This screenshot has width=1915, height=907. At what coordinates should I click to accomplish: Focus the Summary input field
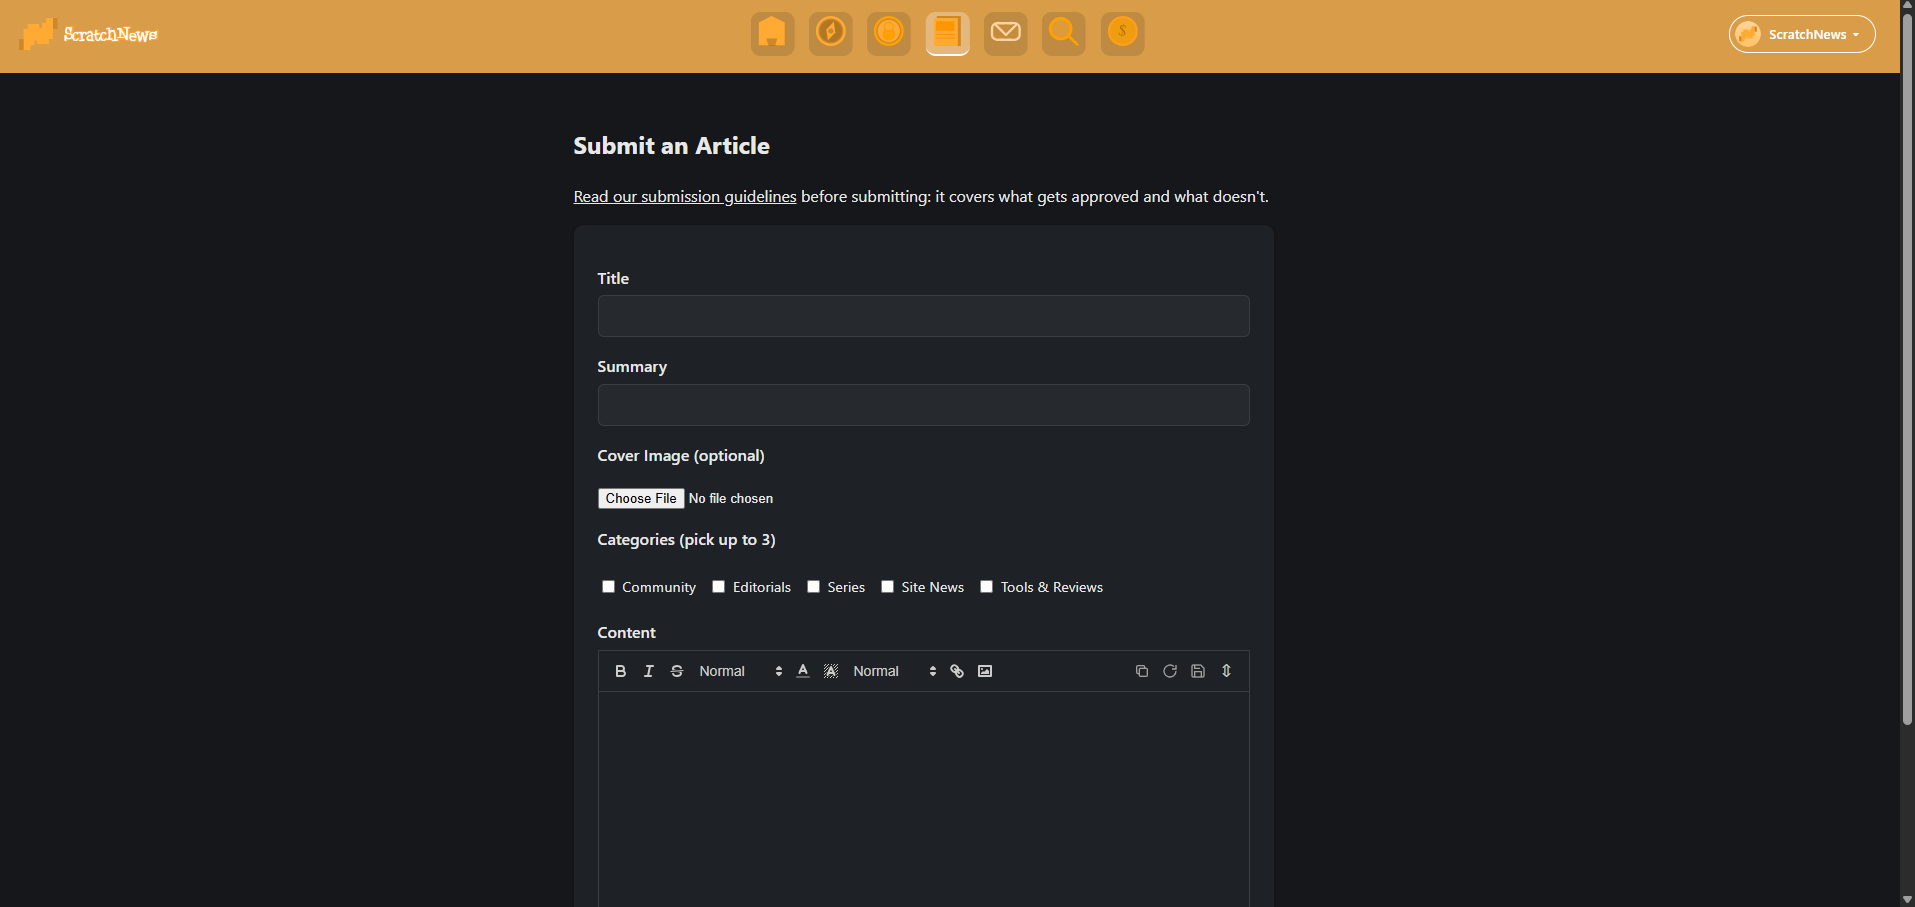pyautogui.click(x=923, y=405)
